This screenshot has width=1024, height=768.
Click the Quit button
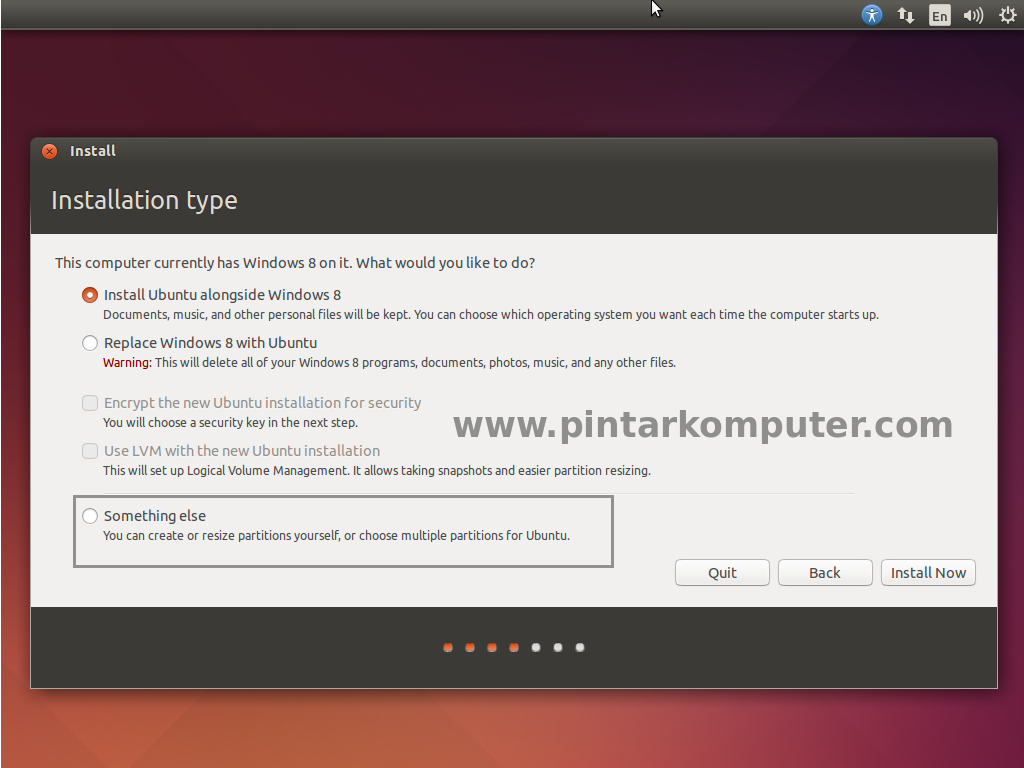pyautogui.click(x=722, y=573)
